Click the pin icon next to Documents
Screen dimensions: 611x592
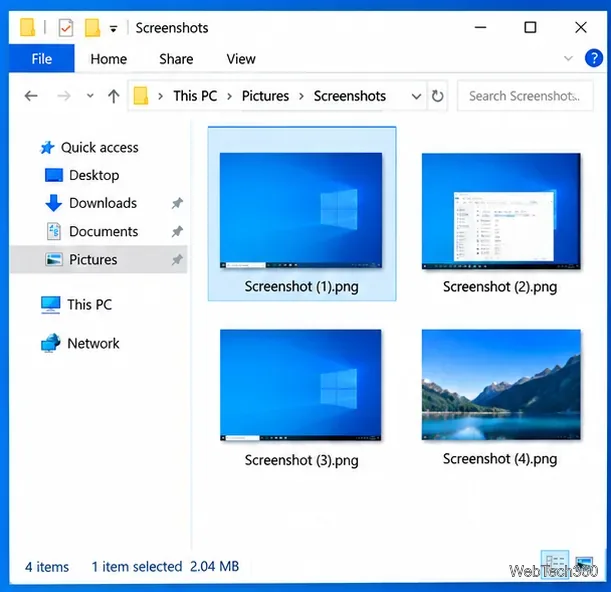pos(177,231)
